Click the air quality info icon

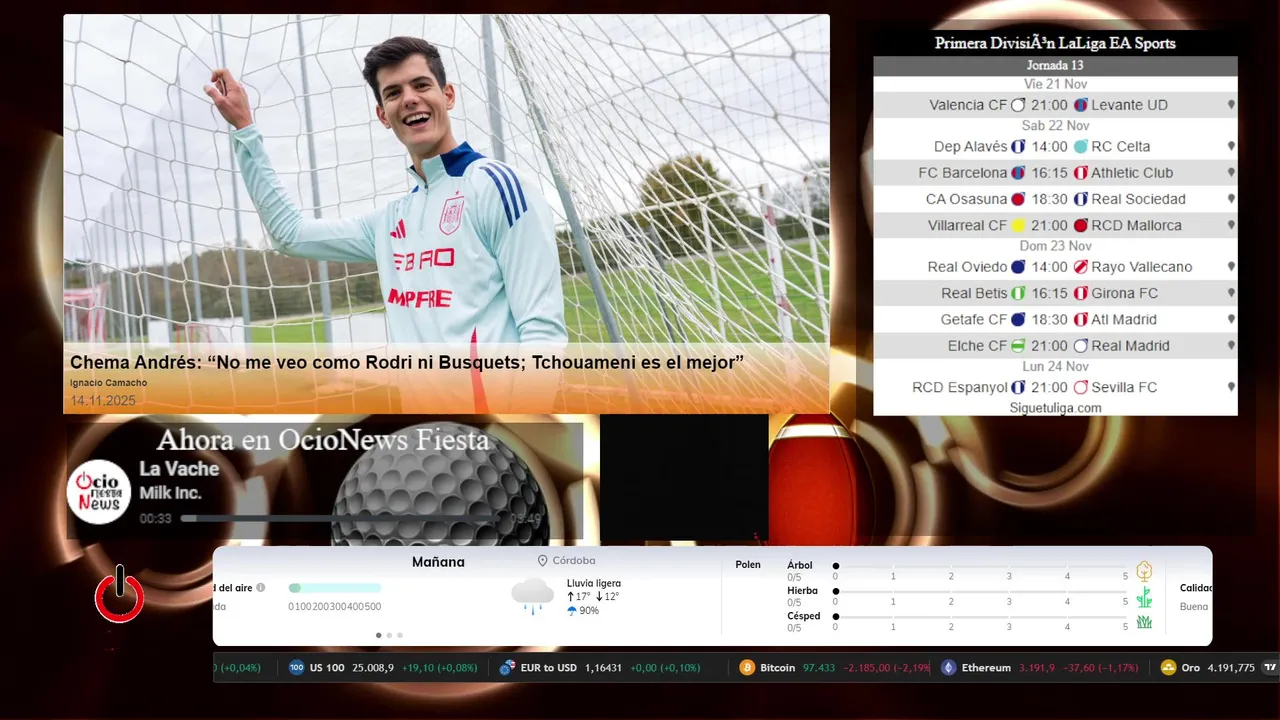261,588
